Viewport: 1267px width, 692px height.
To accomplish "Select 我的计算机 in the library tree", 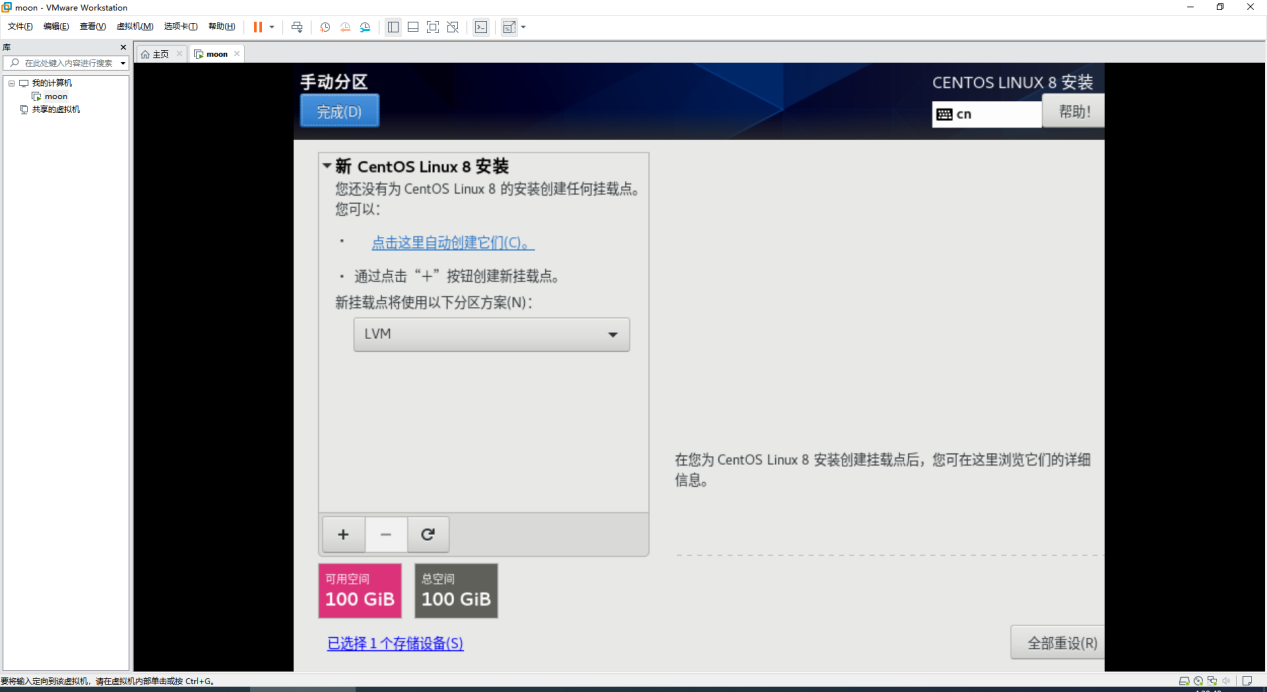I will point(52,83).
